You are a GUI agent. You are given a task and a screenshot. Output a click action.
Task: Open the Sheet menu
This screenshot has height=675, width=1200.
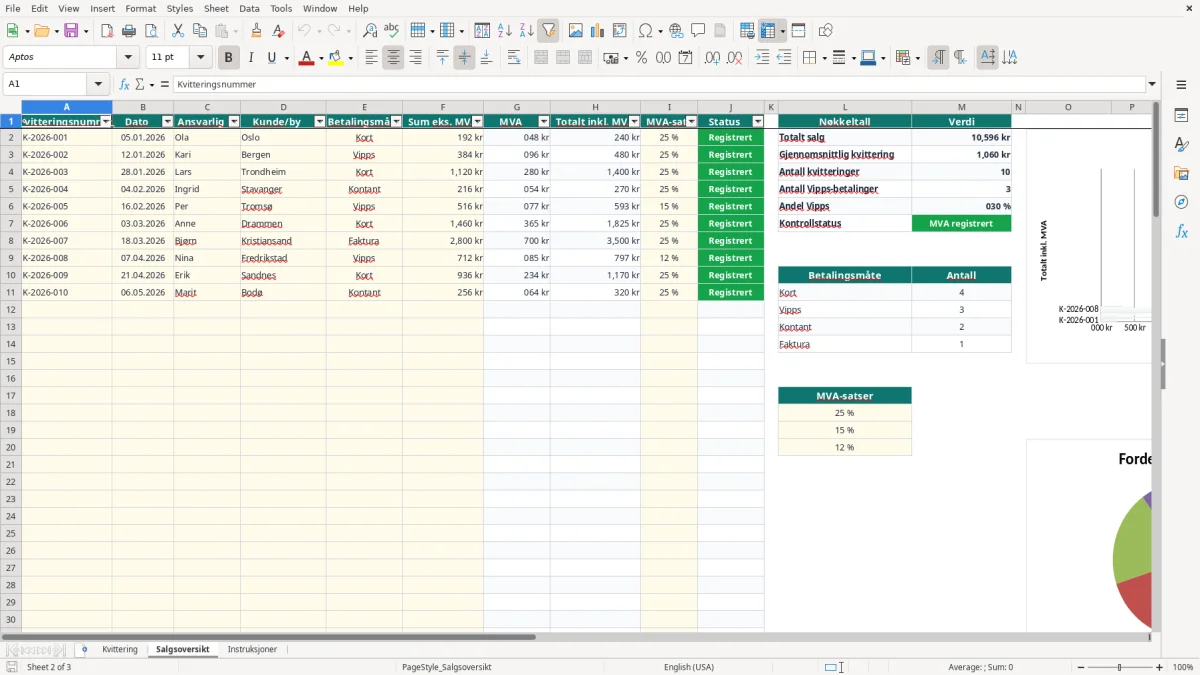click(216, 8)
